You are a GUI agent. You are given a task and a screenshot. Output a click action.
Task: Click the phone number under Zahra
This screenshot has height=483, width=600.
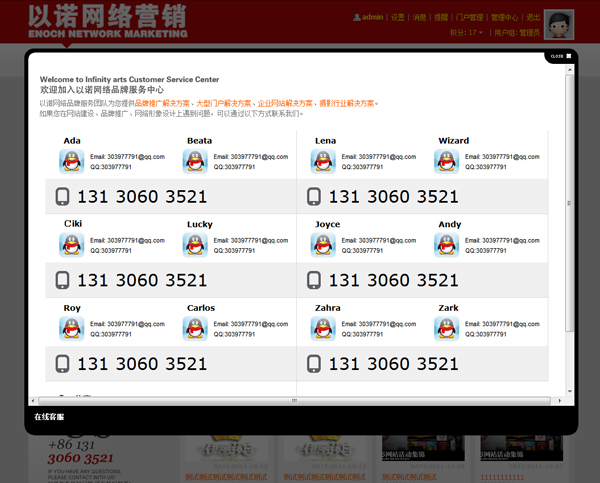click(393, 364)
